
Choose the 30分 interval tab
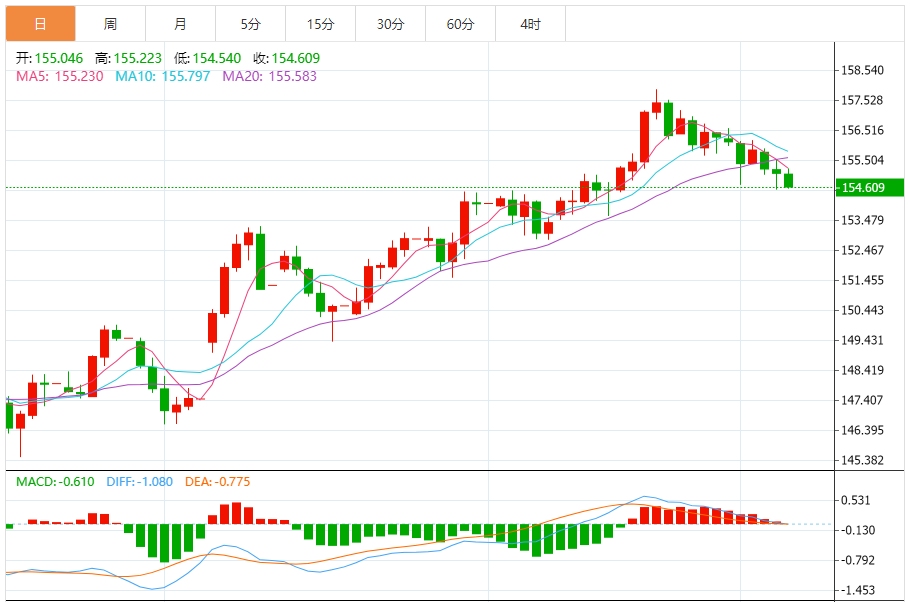390,24
